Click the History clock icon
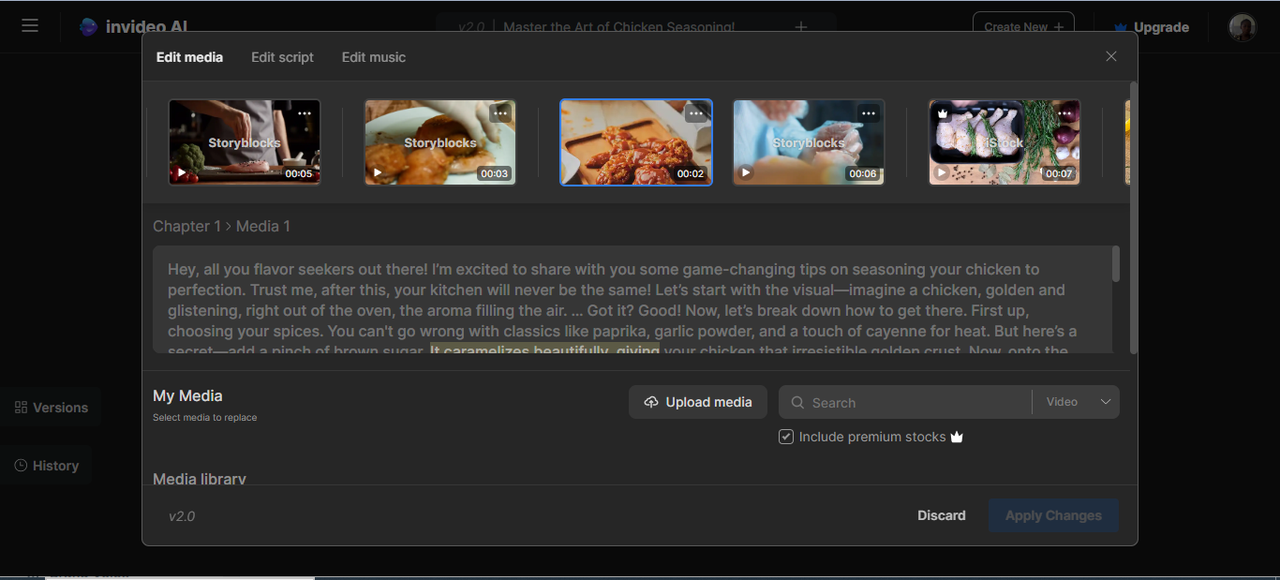This screenshot has width=1280, height=580. pos(21,465)
